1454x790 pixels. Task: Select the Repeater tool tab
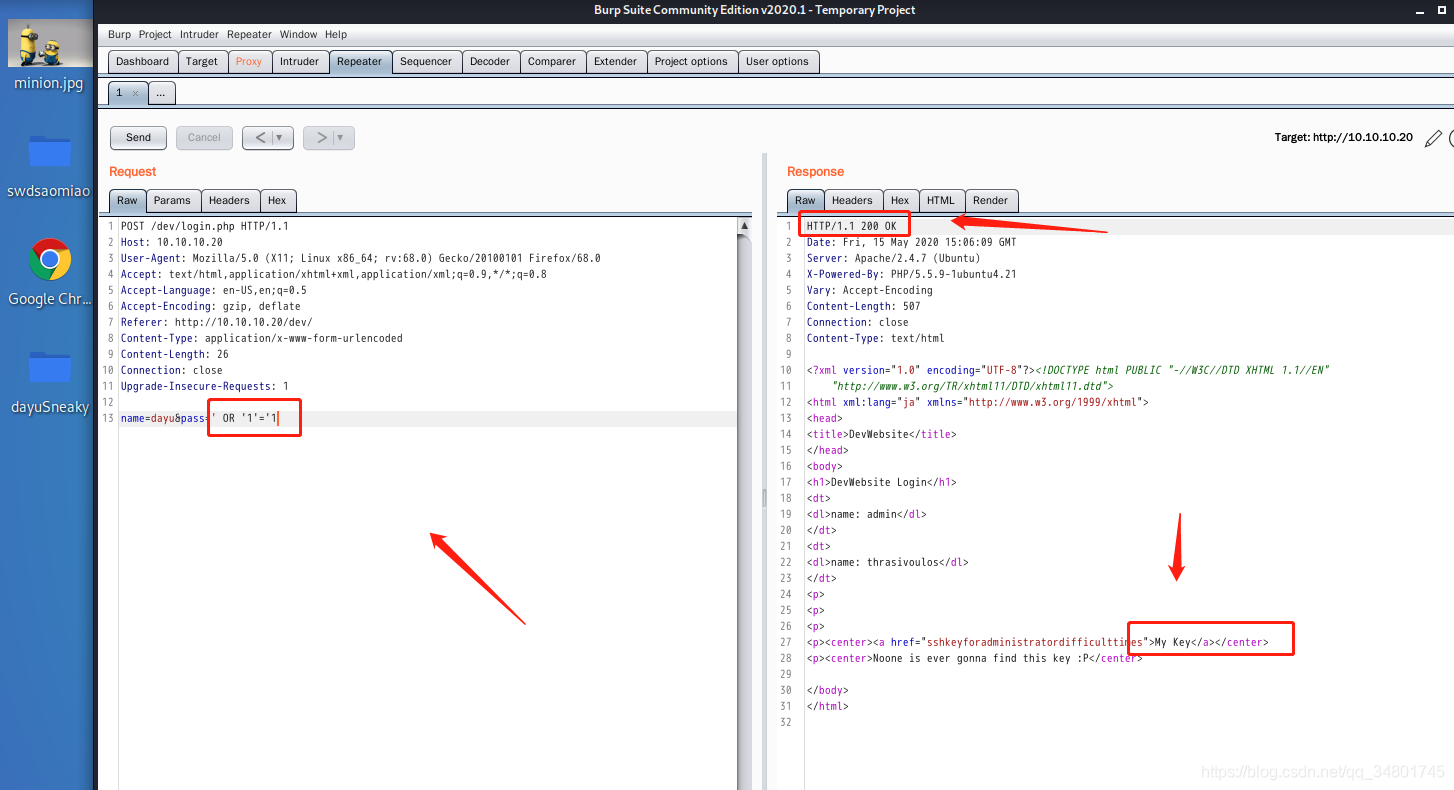[359, 61]
